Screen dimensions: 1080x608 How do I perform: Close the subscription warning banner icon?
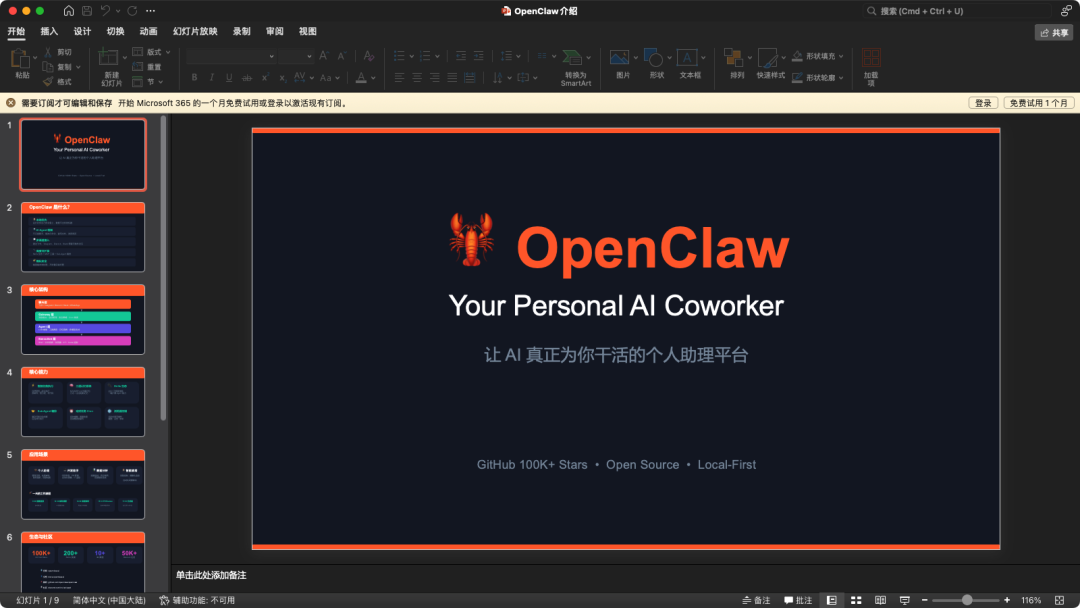(x=11, y=103)
